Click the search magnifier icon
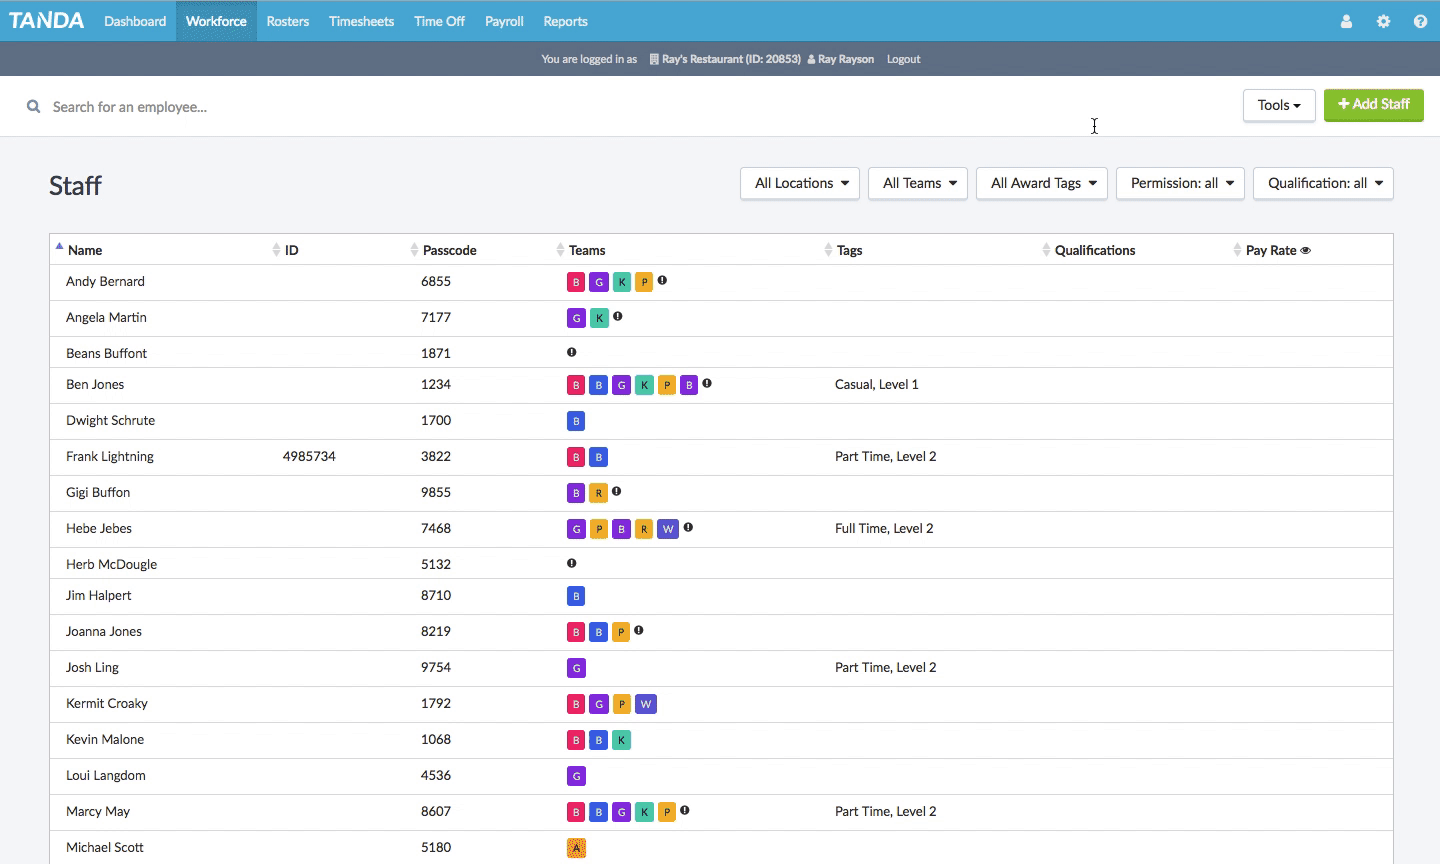 tap(33, 107)
